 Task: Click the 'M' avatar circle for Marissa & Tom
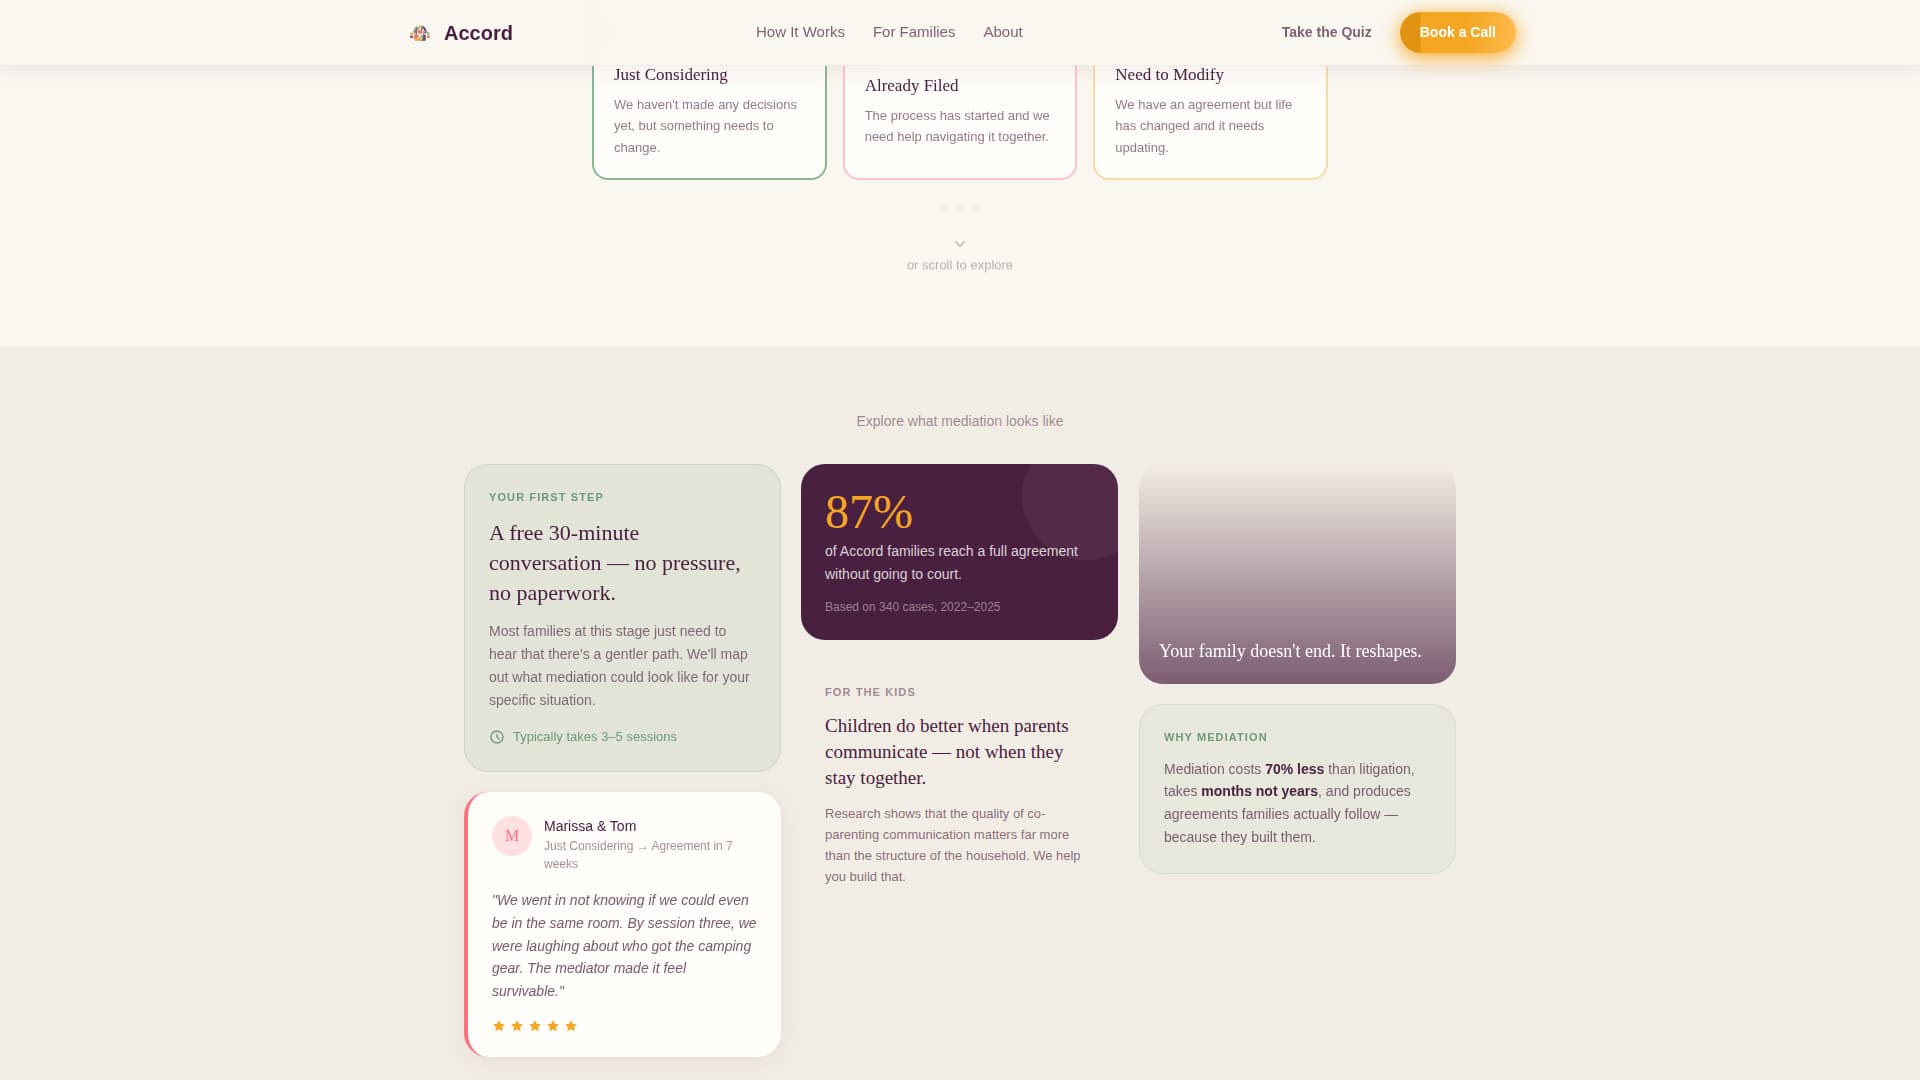[x=511, y=836]
